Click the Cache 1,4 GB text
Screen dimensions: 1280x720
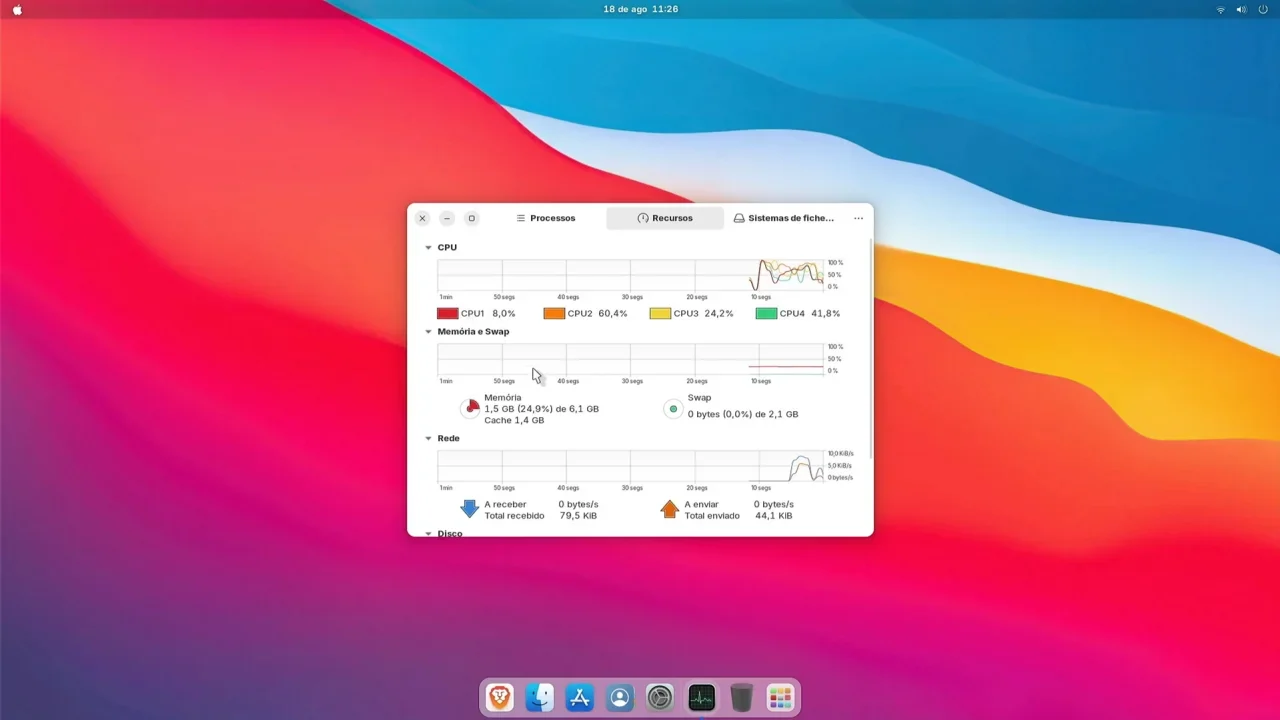(x=514, y=420)
